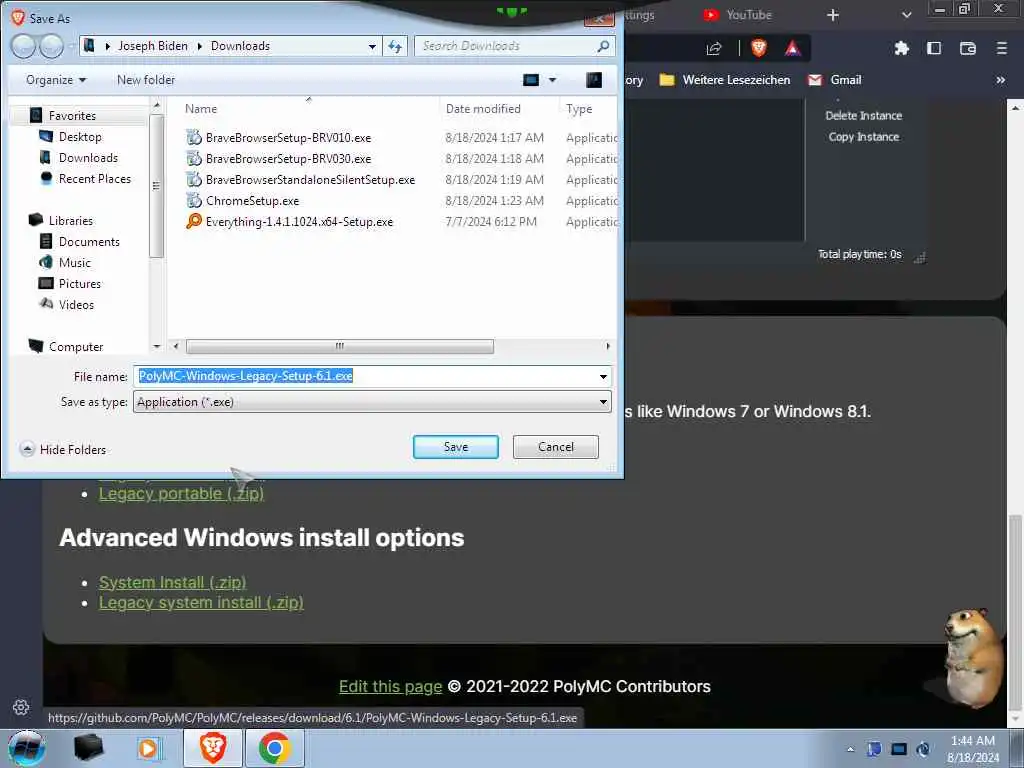Click Hide Folders toggle arrow
1024x768 pixels.
27,449
